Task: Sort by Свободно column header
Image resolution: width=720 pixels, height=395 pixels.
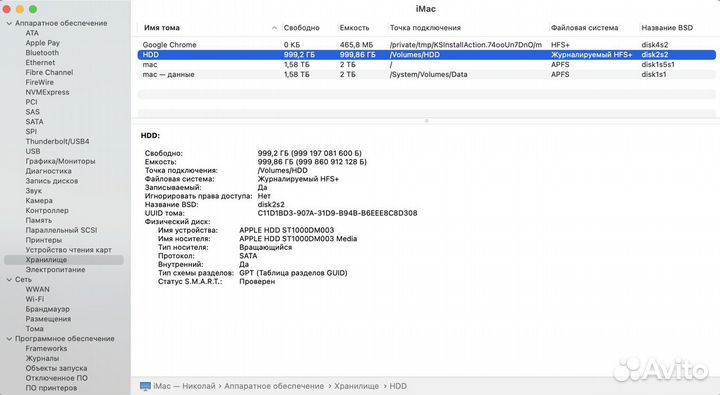Action: click(302, 28)
